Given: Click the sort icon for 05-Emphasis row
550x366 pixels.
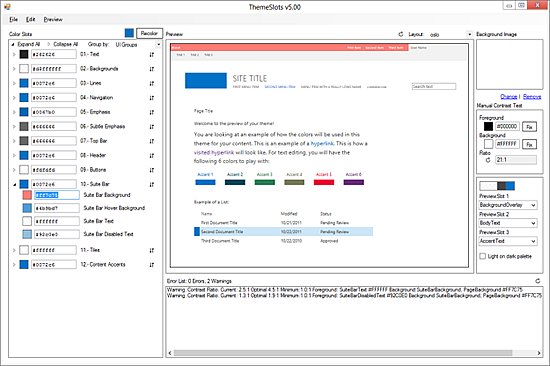Looking at the screenshot, I should 152,112.
